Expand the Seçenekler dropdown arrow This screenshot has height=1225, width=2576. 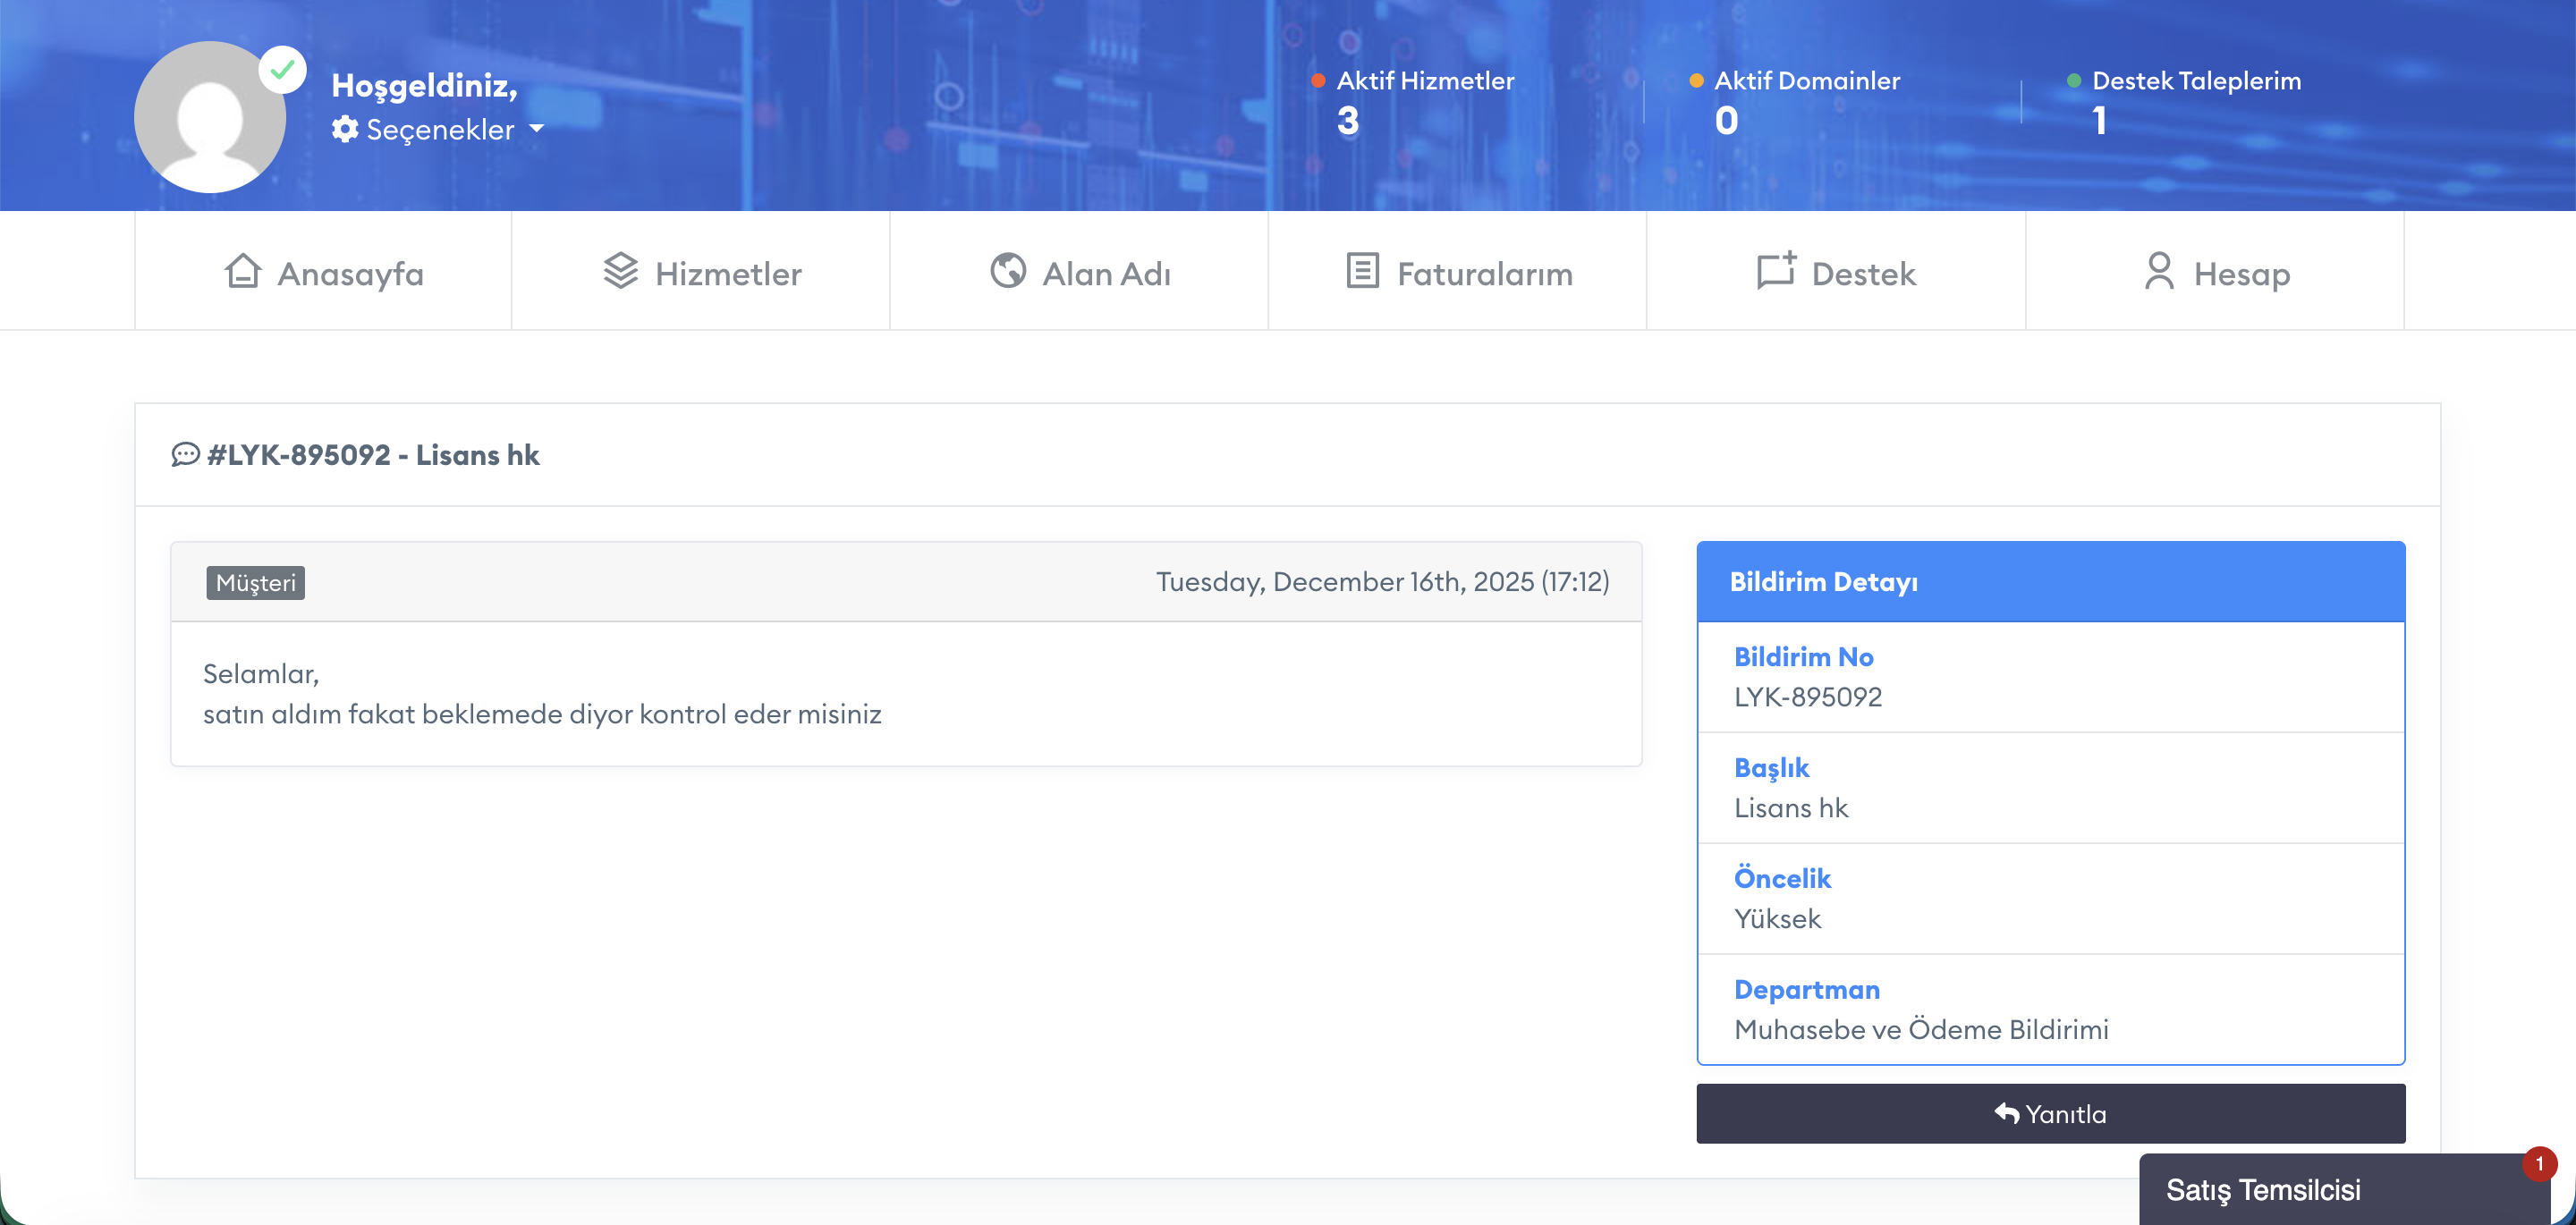coord(536,129)
